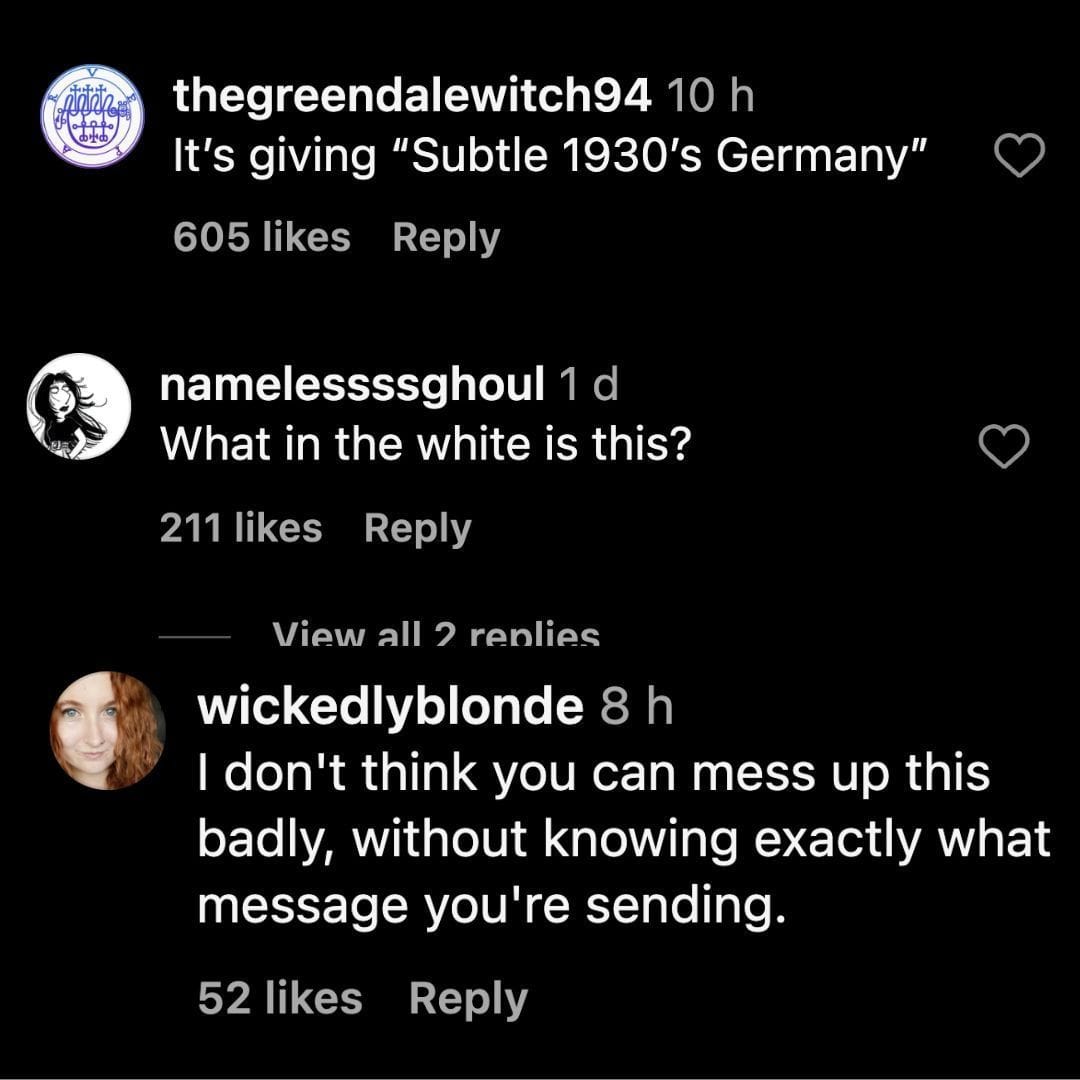Screen dimensions: 1080x1080
Task: Click the "8 h" timestamp on wickedlyblonde's comment
Action: [x=636, y=708]
